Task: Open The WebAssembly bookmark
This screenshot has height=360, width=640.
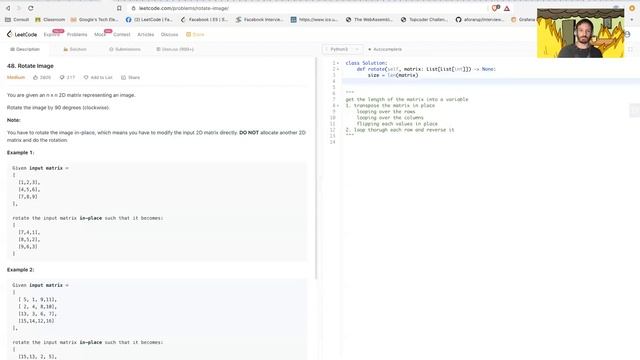Action: (x=369, y=20)
